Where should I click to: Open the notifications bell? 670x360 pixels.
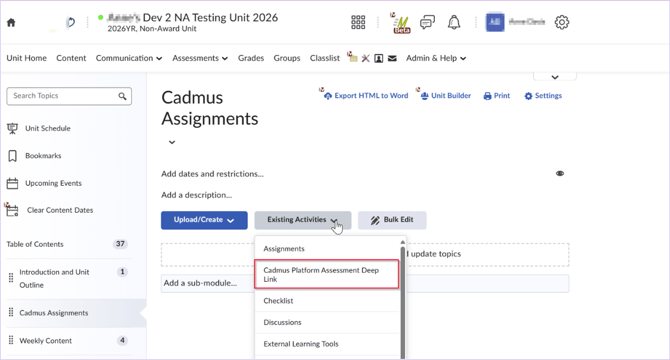pos(454,22)
